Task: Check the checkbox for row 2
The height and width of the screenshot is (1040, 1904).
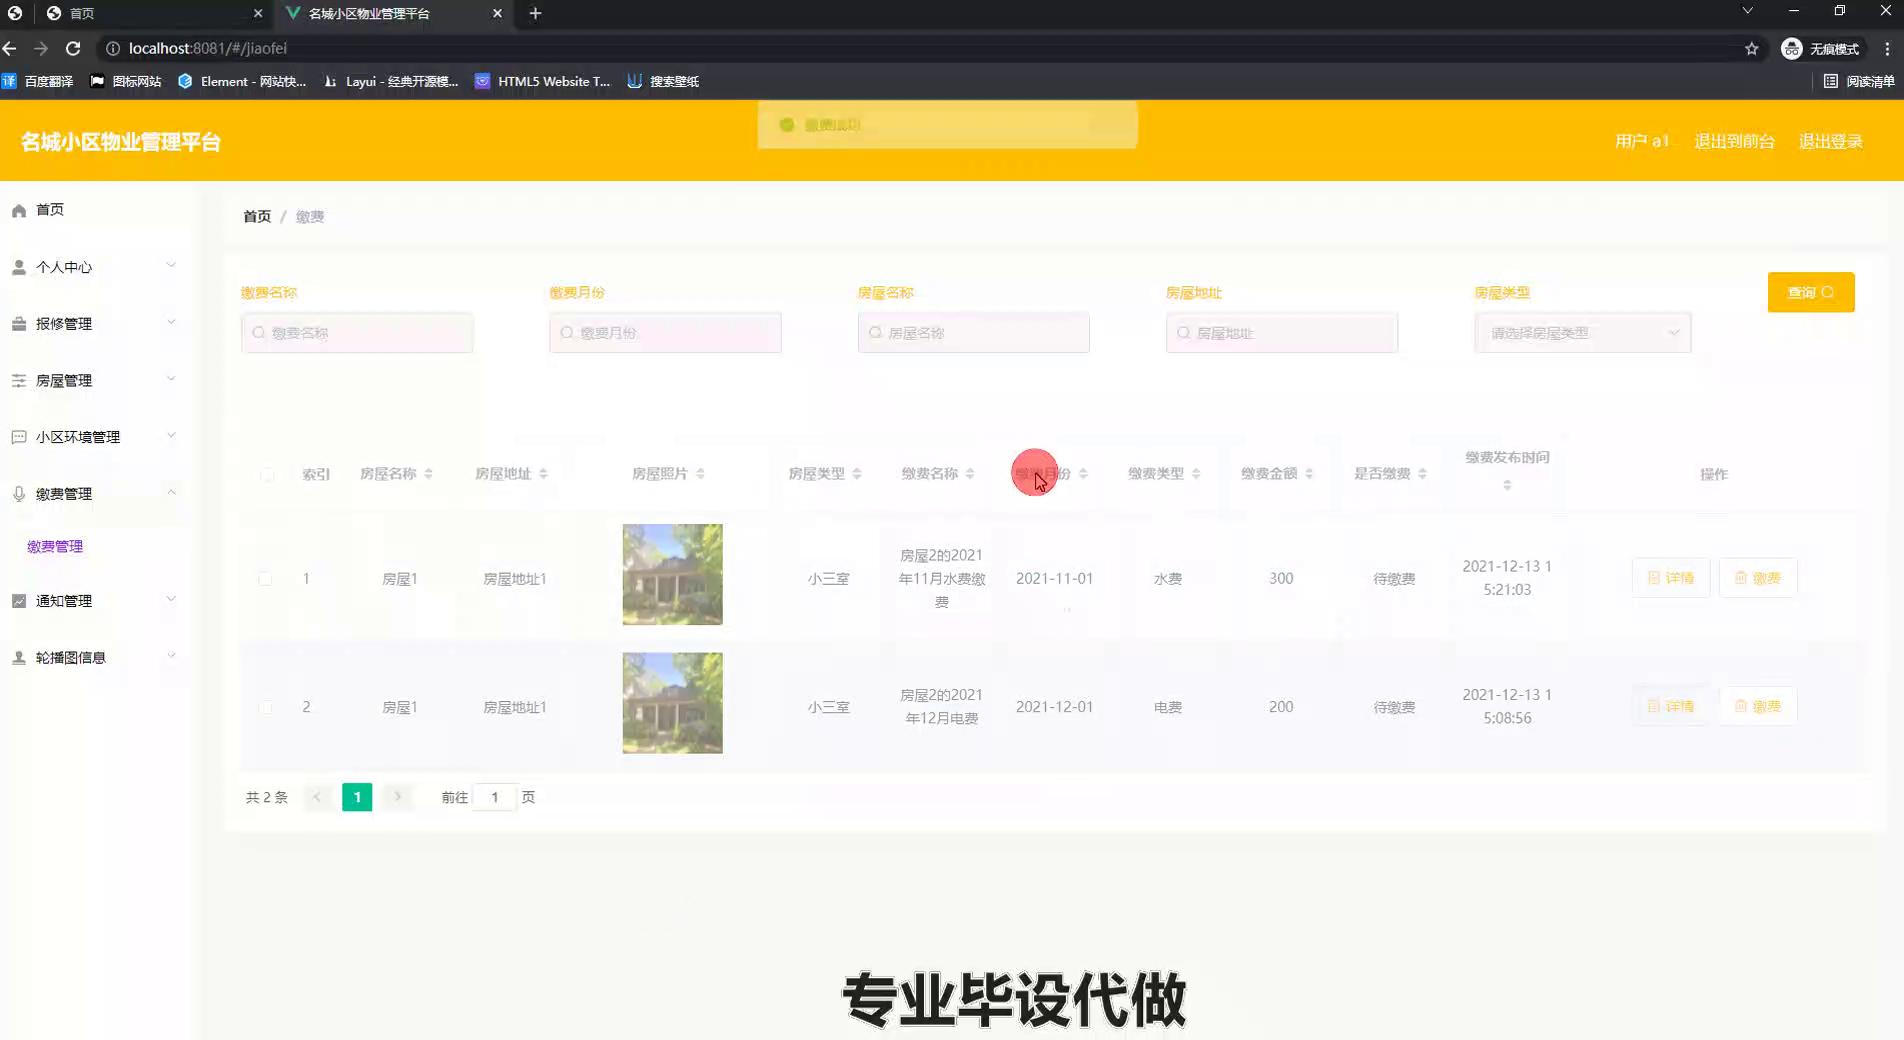Action: pyautogui.click(x=265, y=707)
